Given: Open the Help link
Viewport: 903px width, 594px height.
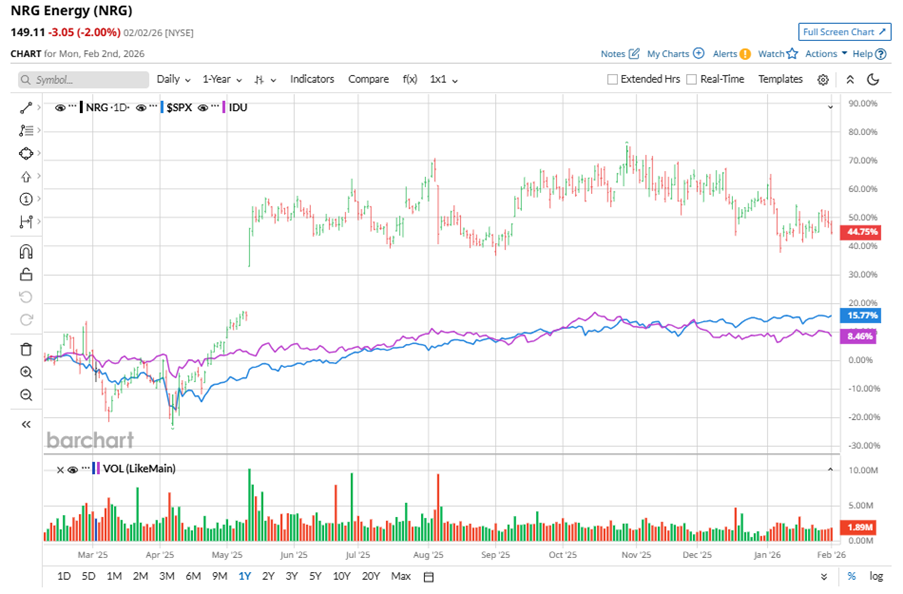Looking at the screenshot, I should coord(869,54).
